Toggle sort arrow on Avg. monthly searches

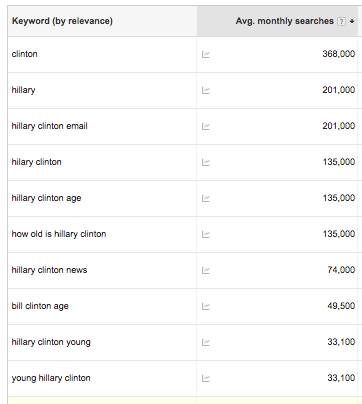352,22
